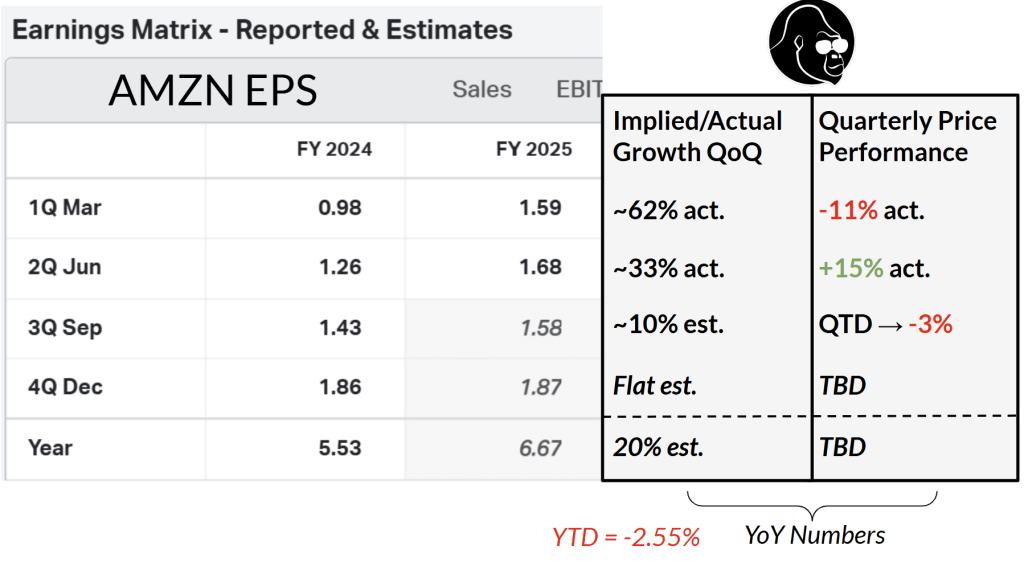Click the Quarterly Price Performance header
The image size is (1024, 566).
(x=907, y=137)
